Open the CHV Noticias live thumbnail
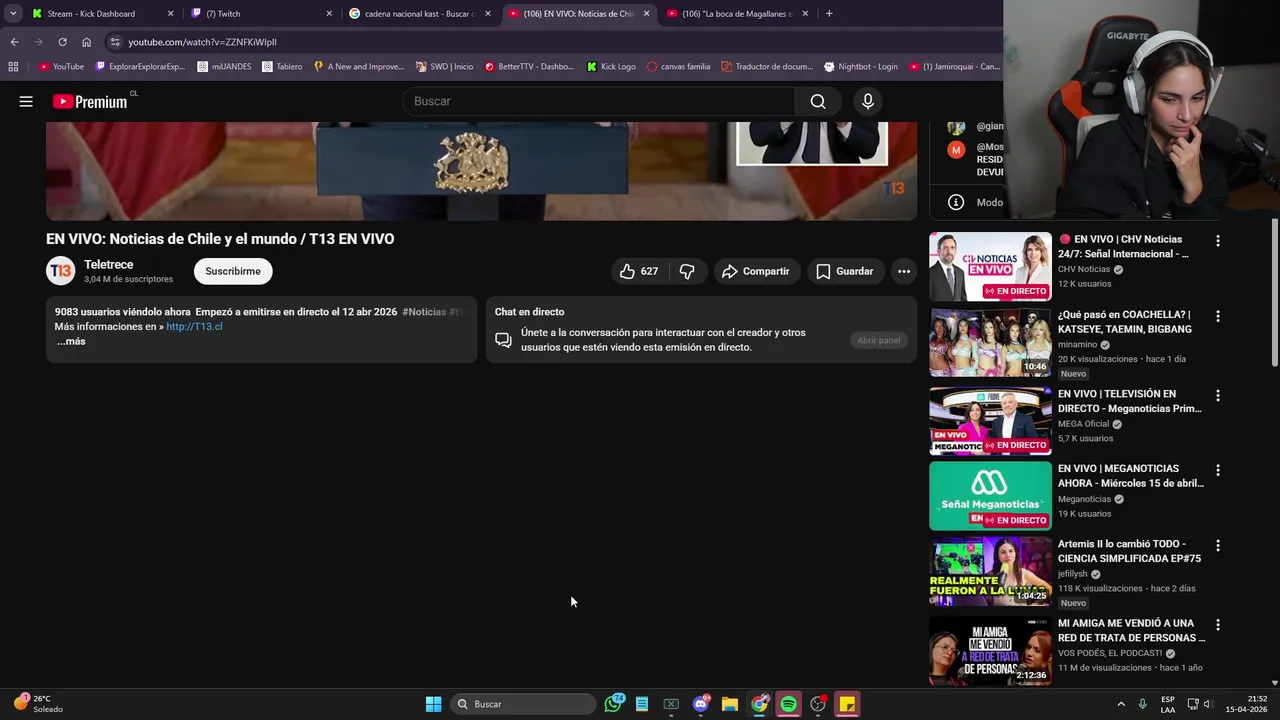The height and width of the screenshot is (720, 1280). pyautogui.click(x=990, y=267)
